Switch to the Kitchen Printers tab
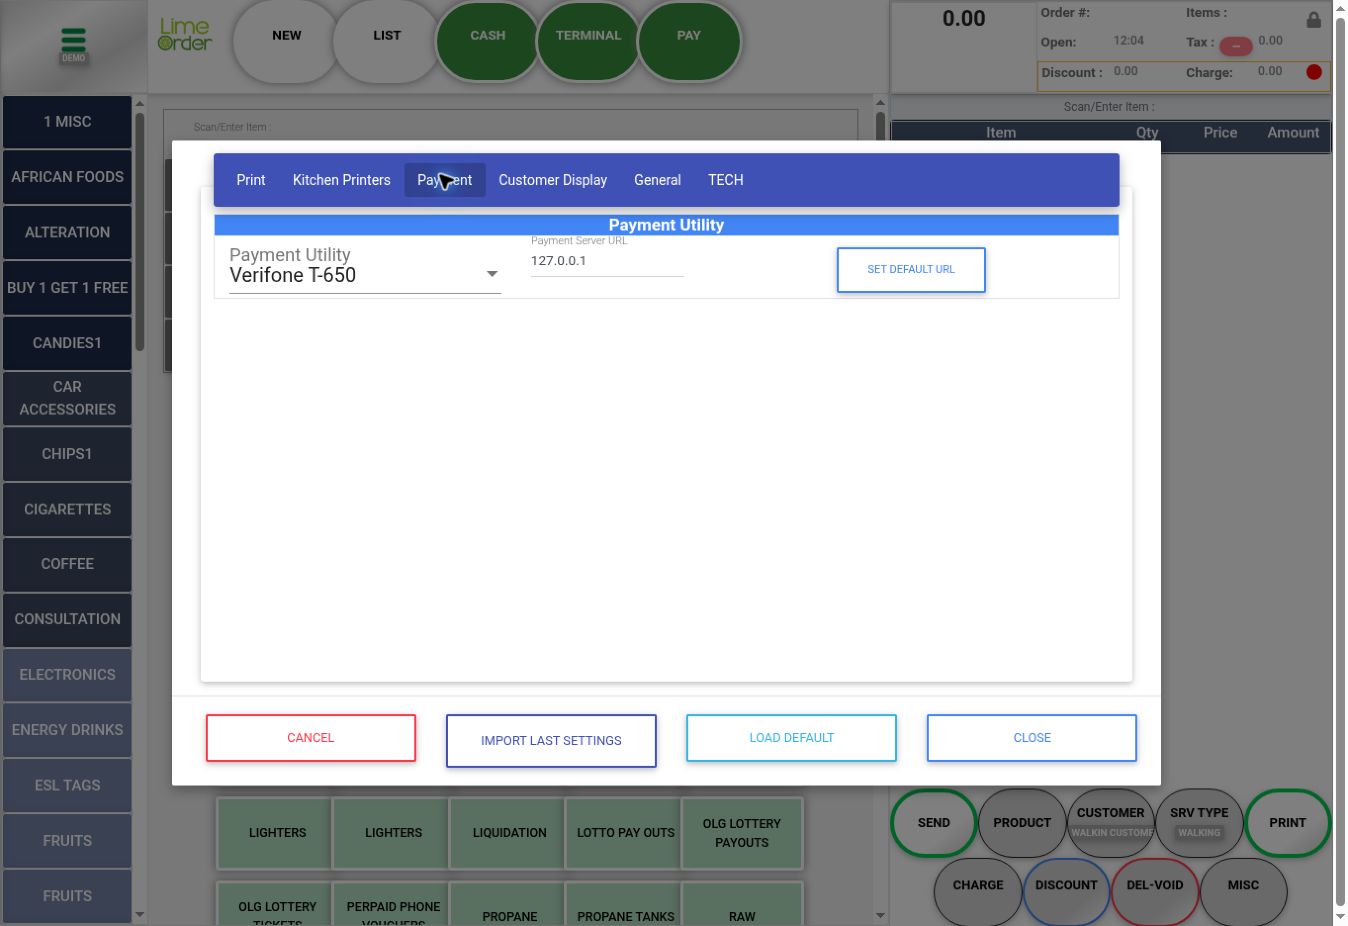This screenshot has height=926, width=1348. [x=342, y=180]
